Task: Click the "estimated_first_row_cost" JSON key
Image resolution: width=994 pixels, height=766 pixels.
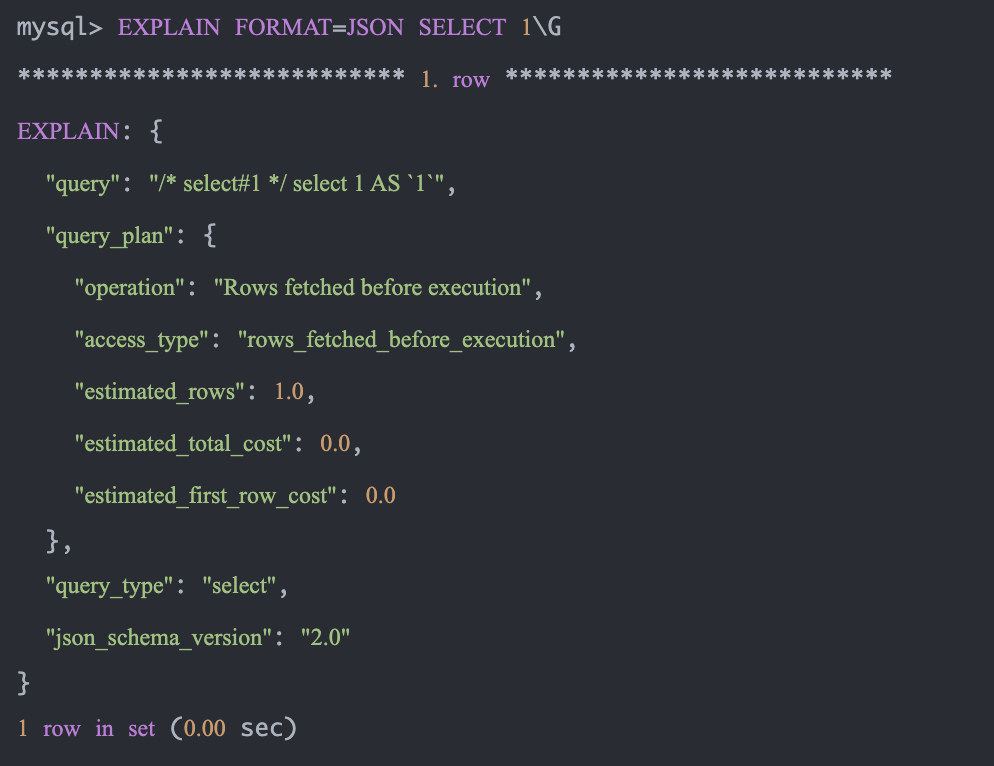Action: tap(207, 496)
